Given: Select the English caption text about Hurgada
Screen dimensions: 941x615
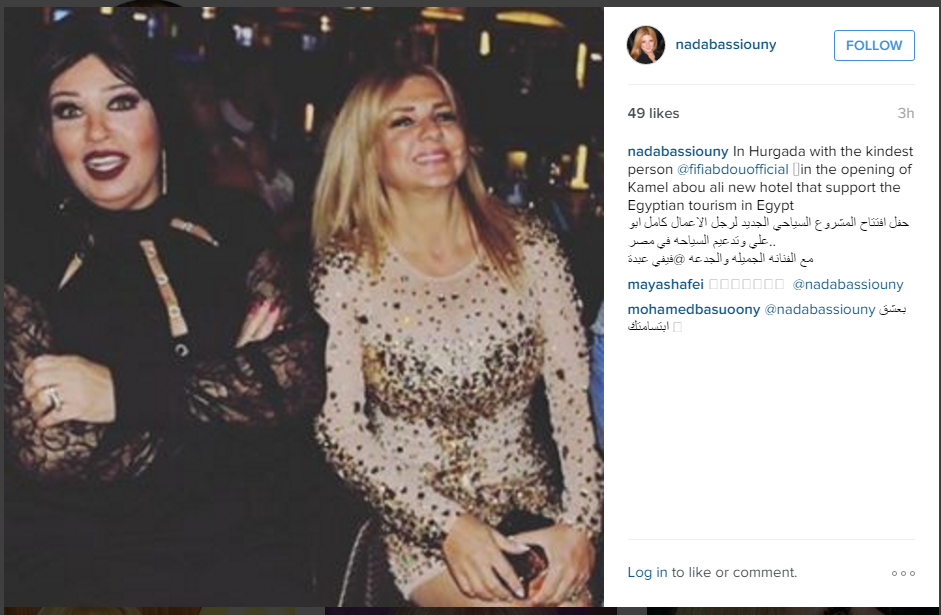Looking at the screenshot, I should click(771, 178).
